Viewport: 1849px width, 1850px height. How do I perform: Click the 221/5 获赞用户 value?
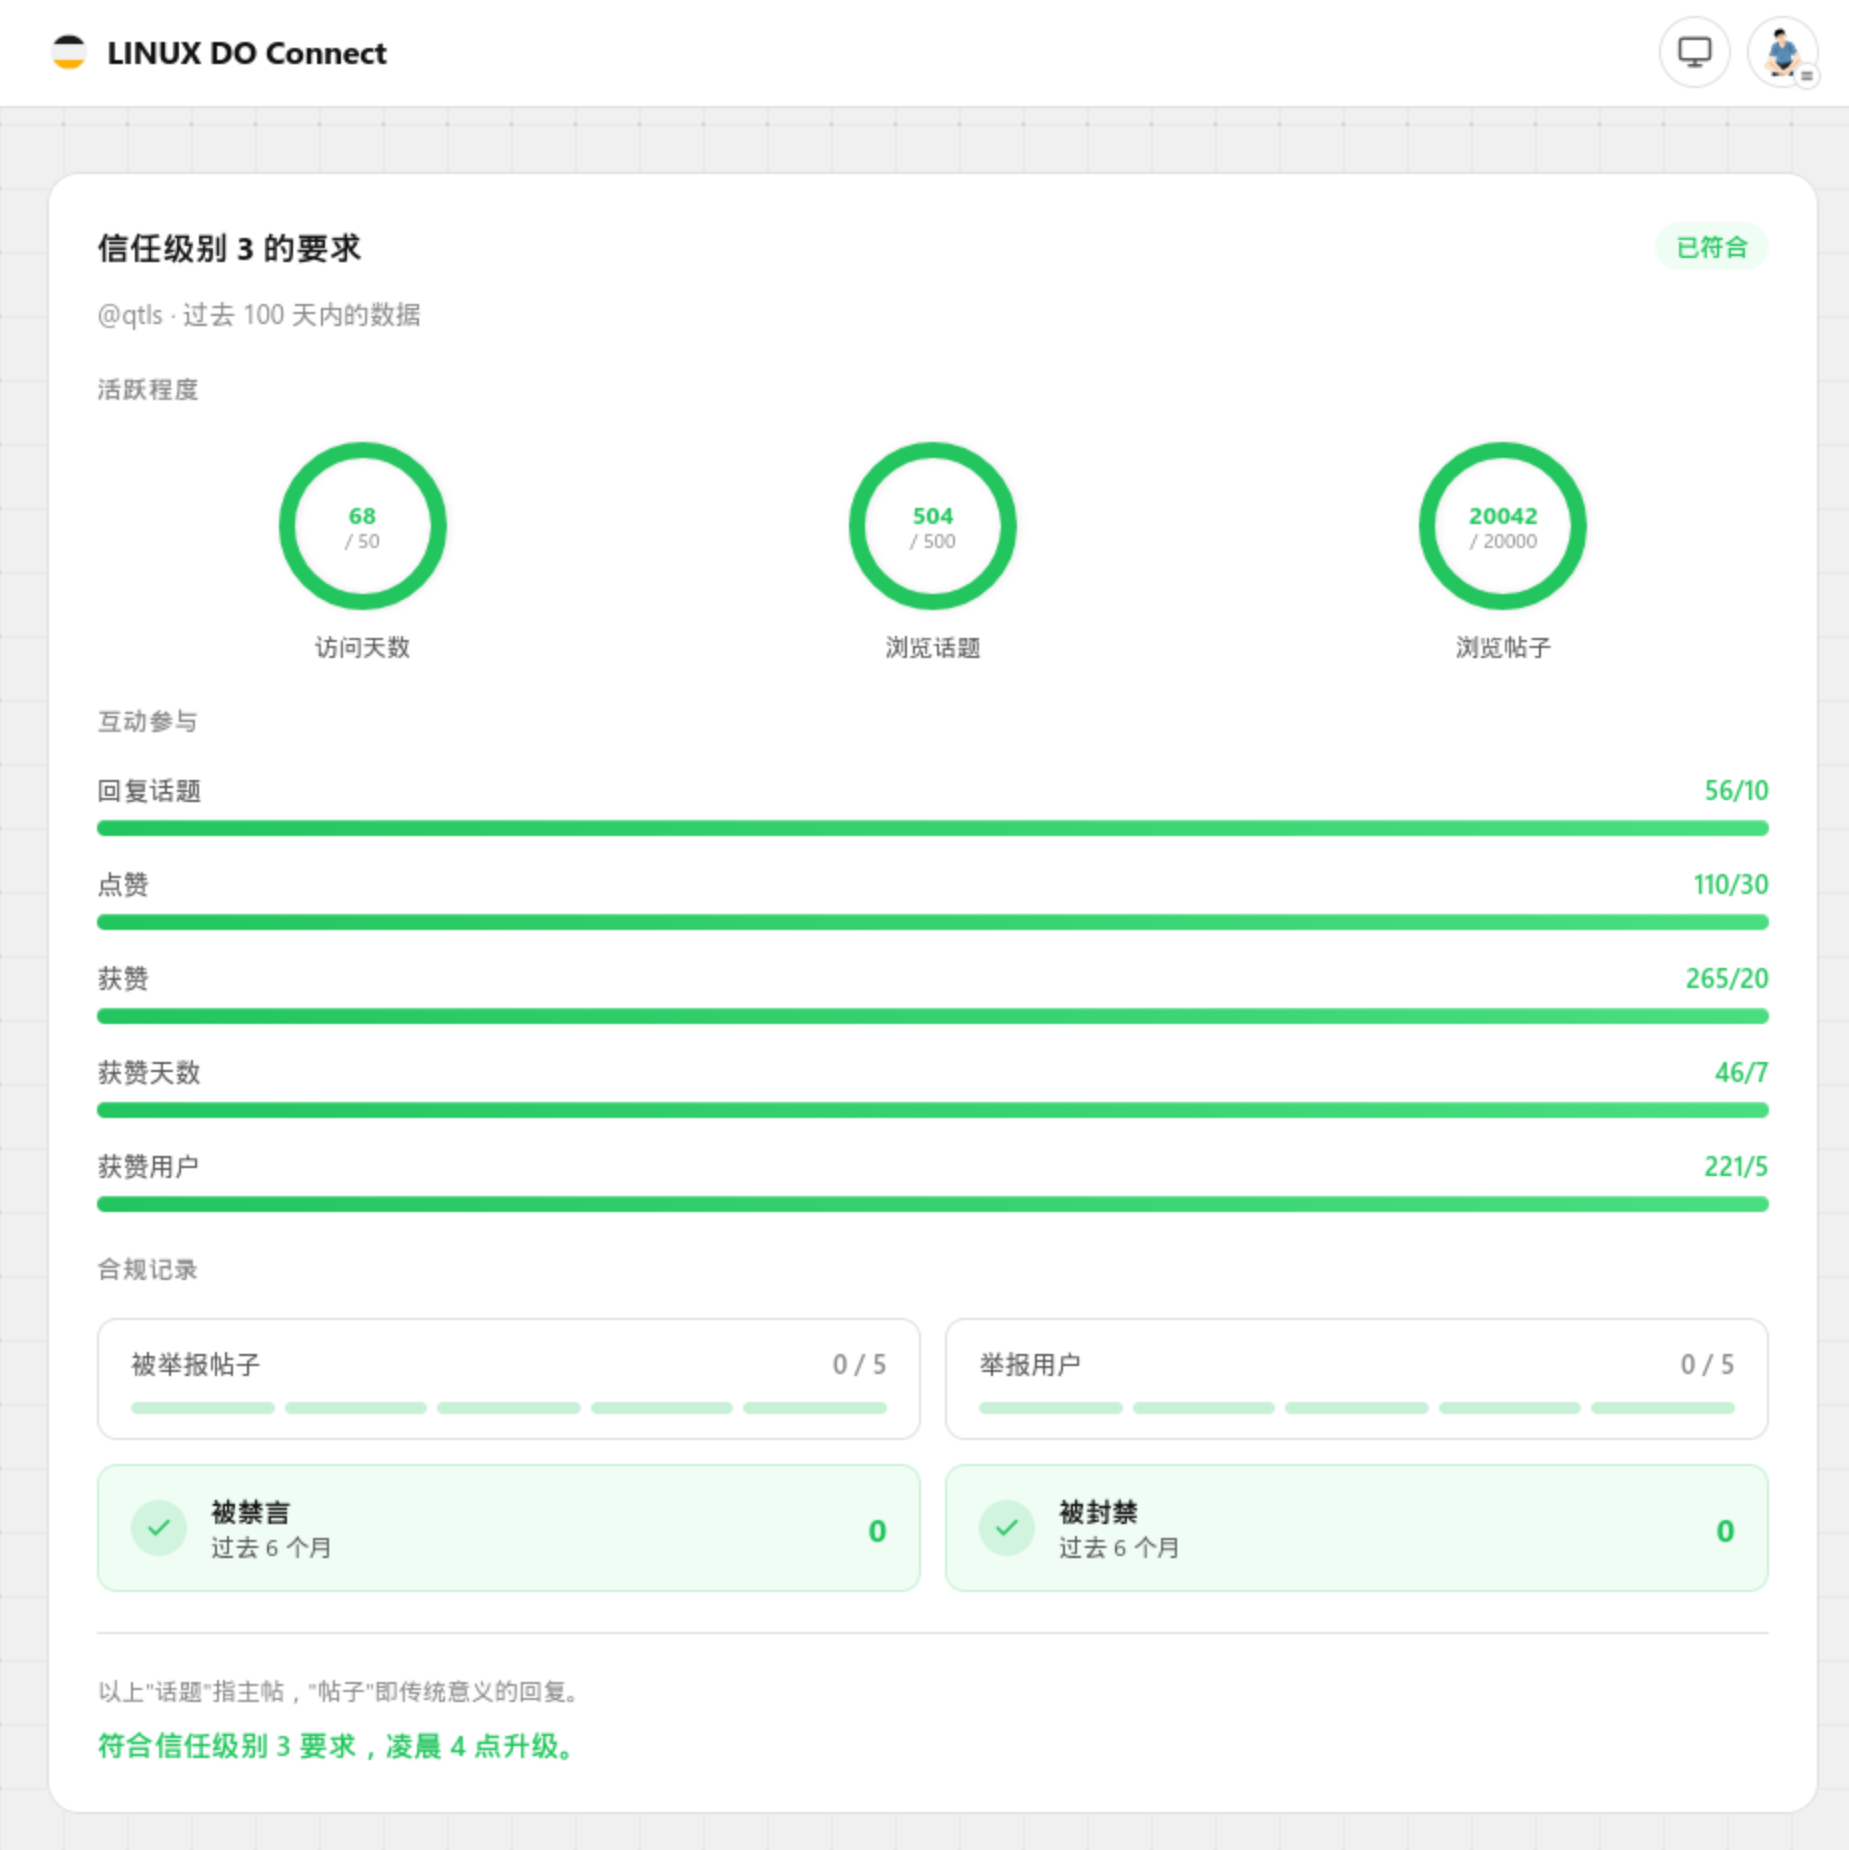pos(1735,1166)
